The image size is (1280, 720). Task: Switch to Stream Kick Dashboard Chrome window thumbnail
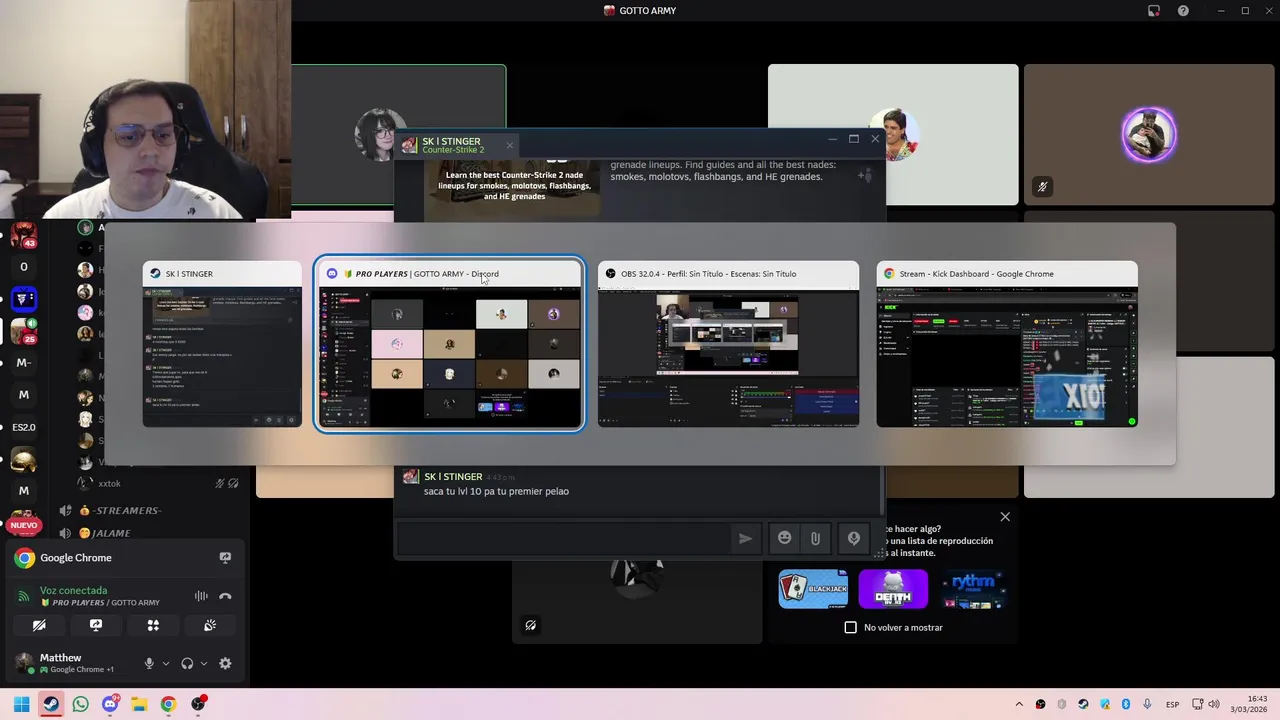1007,344
